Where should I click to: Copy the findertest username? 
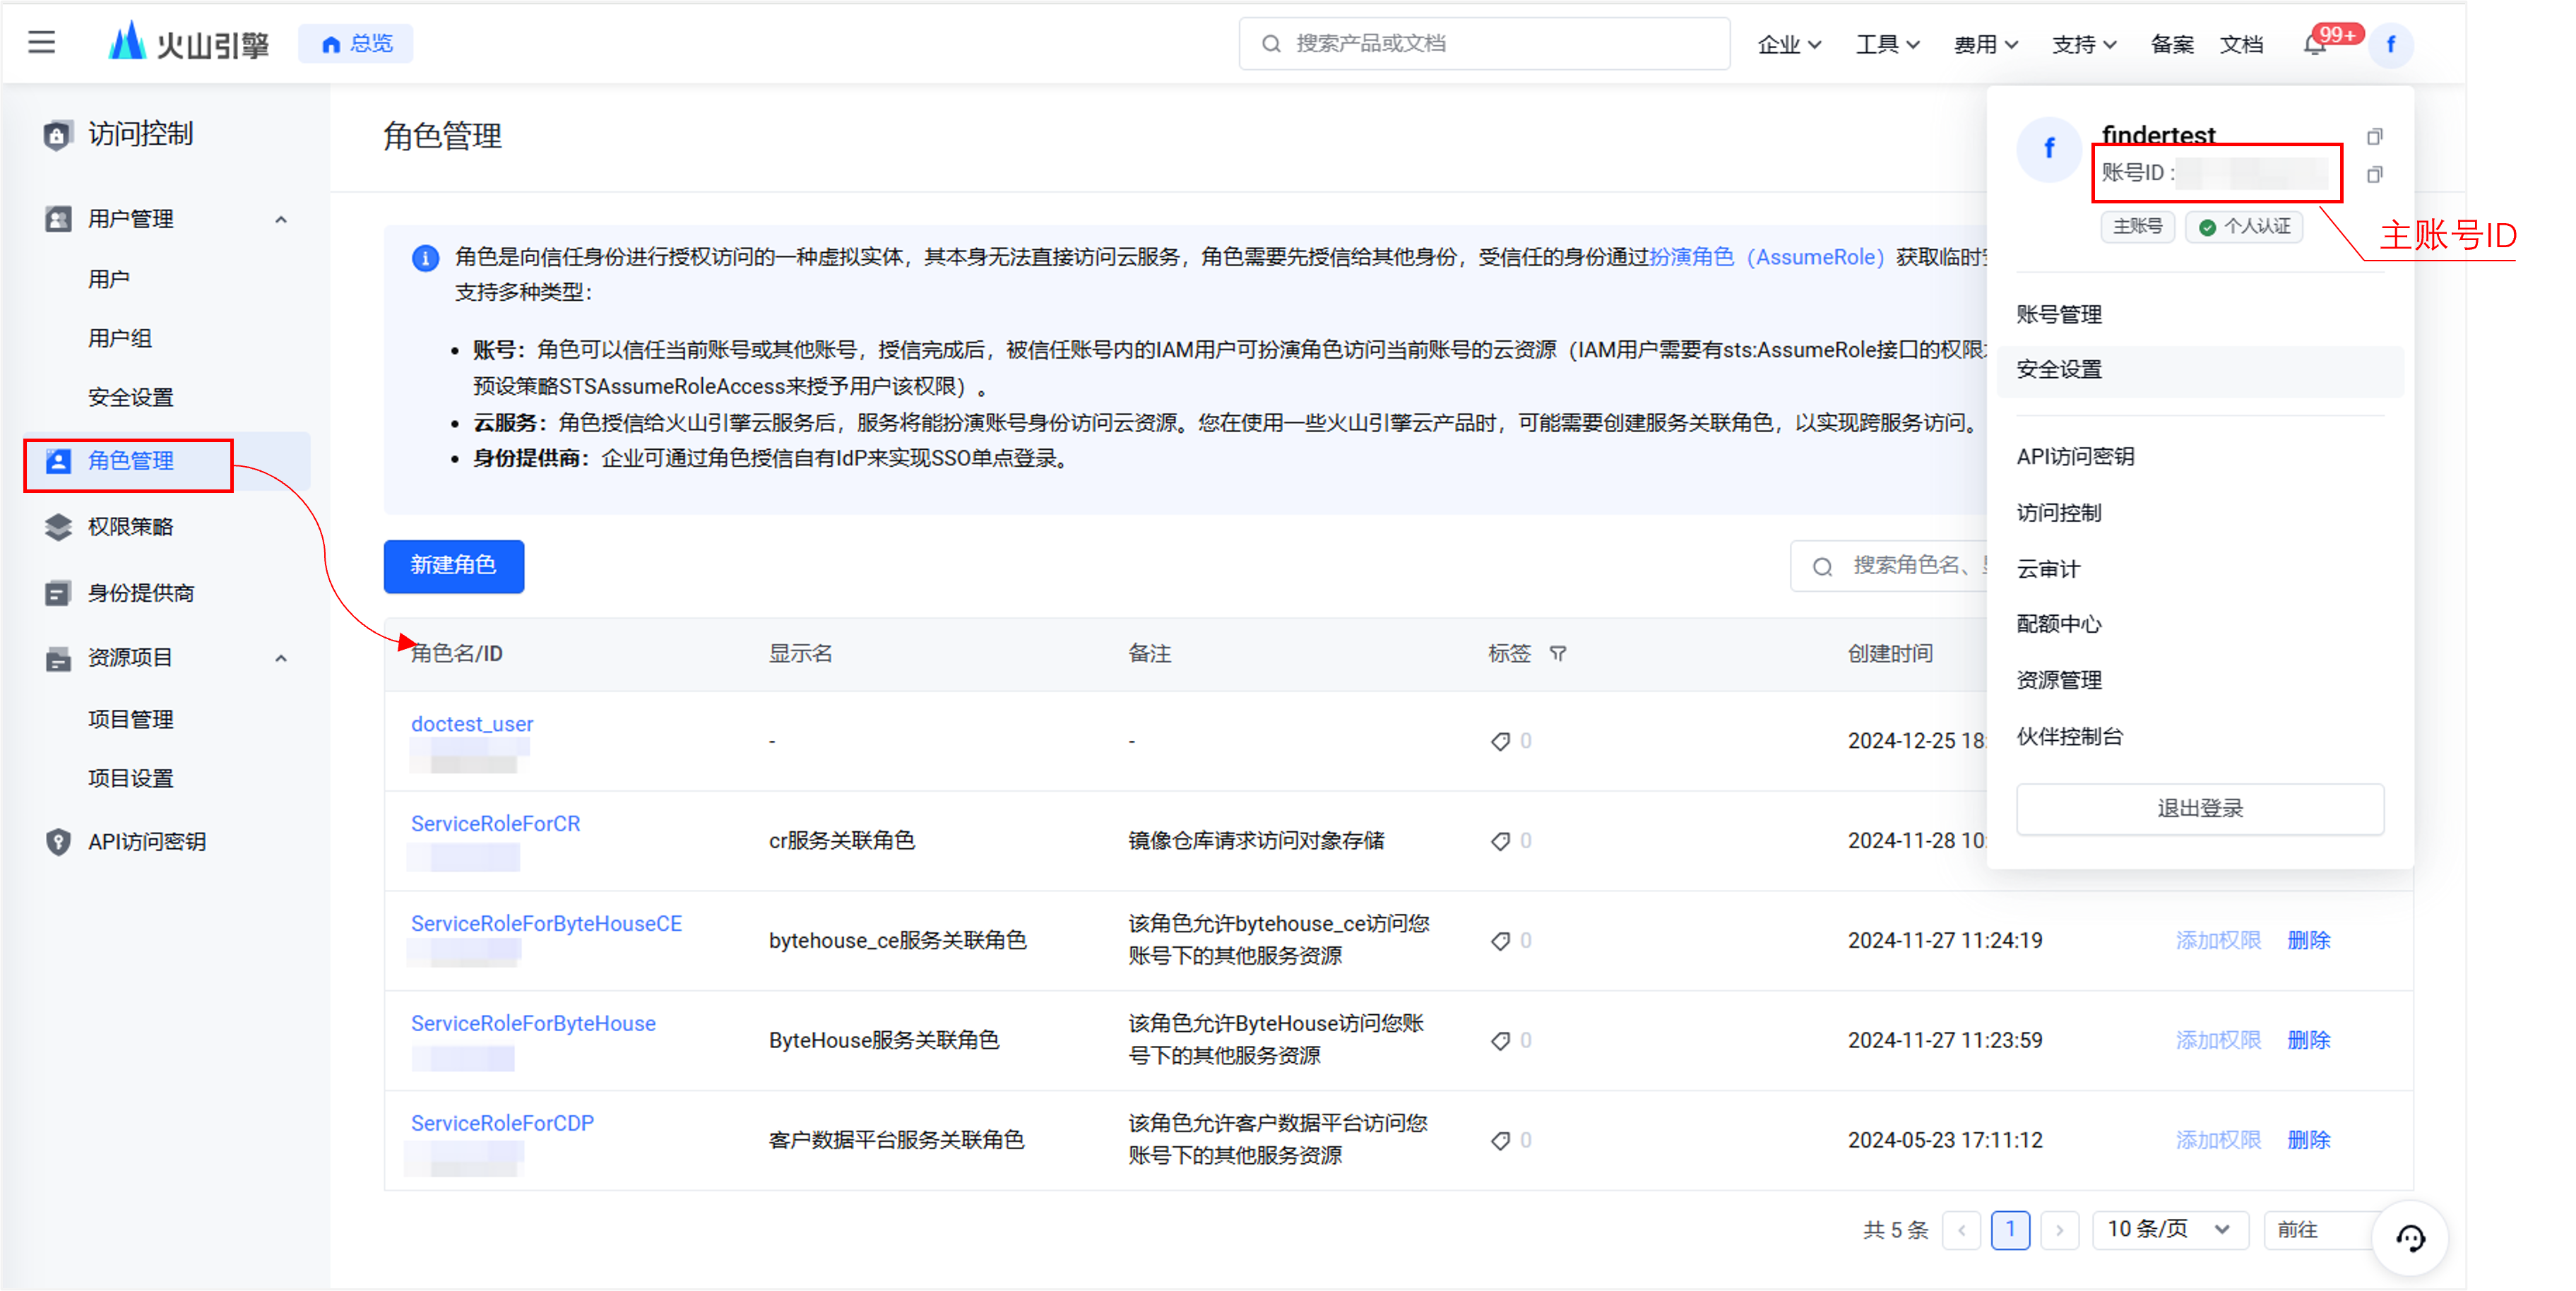tap(2374, 136)
